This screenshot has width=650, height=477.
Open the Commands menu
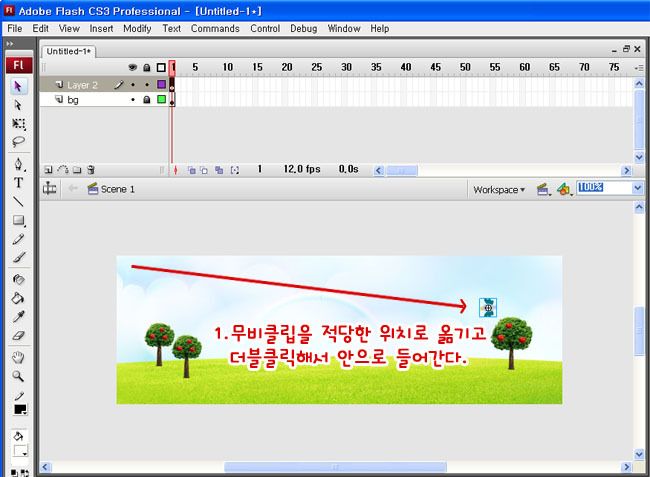pyautogui.click(x=215, y=29)
